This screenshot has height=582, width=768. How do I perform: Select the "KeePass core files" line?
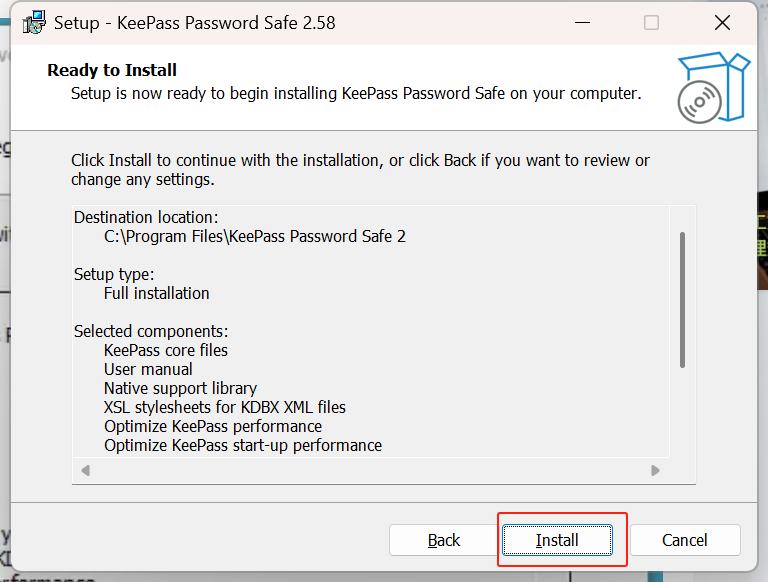coord(165,351)
